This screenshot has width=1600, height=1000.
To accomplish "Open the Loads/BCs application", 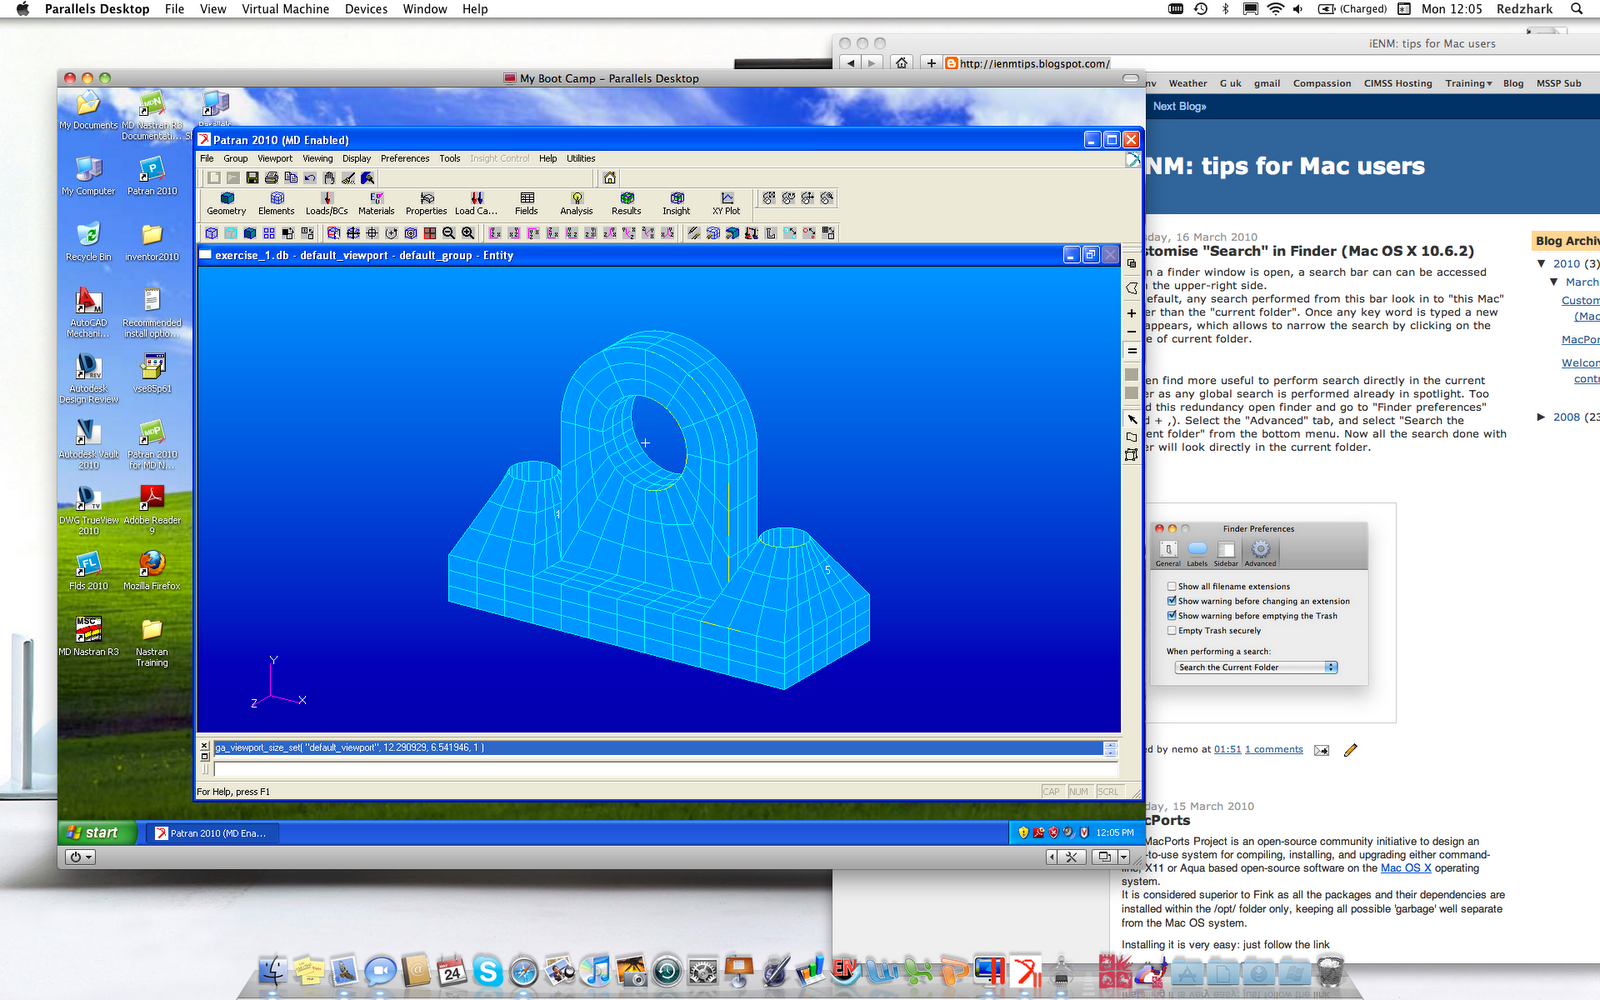I will coord(327,203).
